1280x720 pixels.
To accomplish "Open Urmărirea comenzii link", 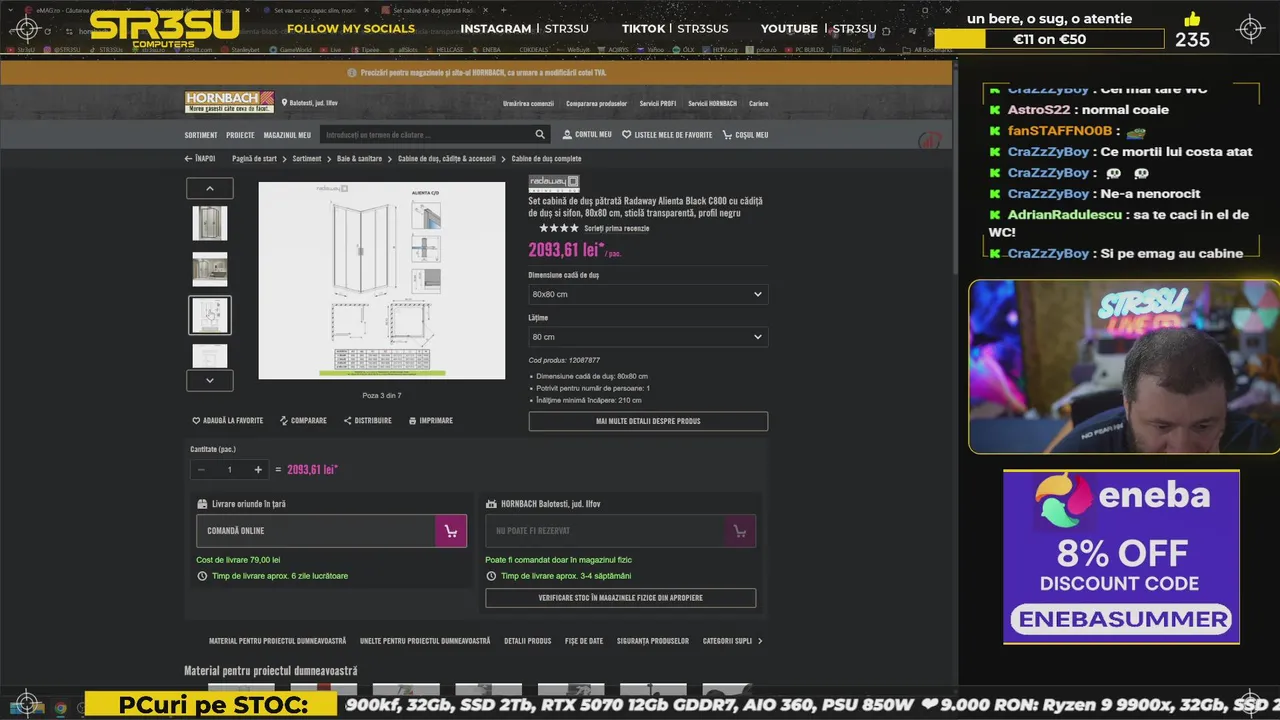I will coord(528,104).
